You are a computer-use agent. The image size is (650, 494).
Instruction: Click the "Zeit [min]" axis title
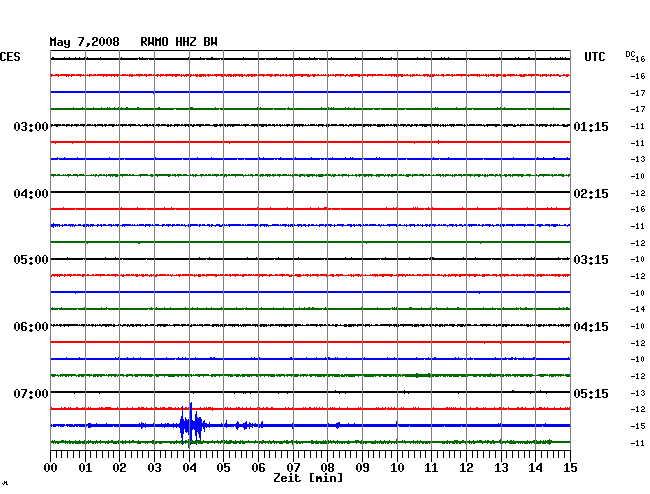(x=308, y=478)
